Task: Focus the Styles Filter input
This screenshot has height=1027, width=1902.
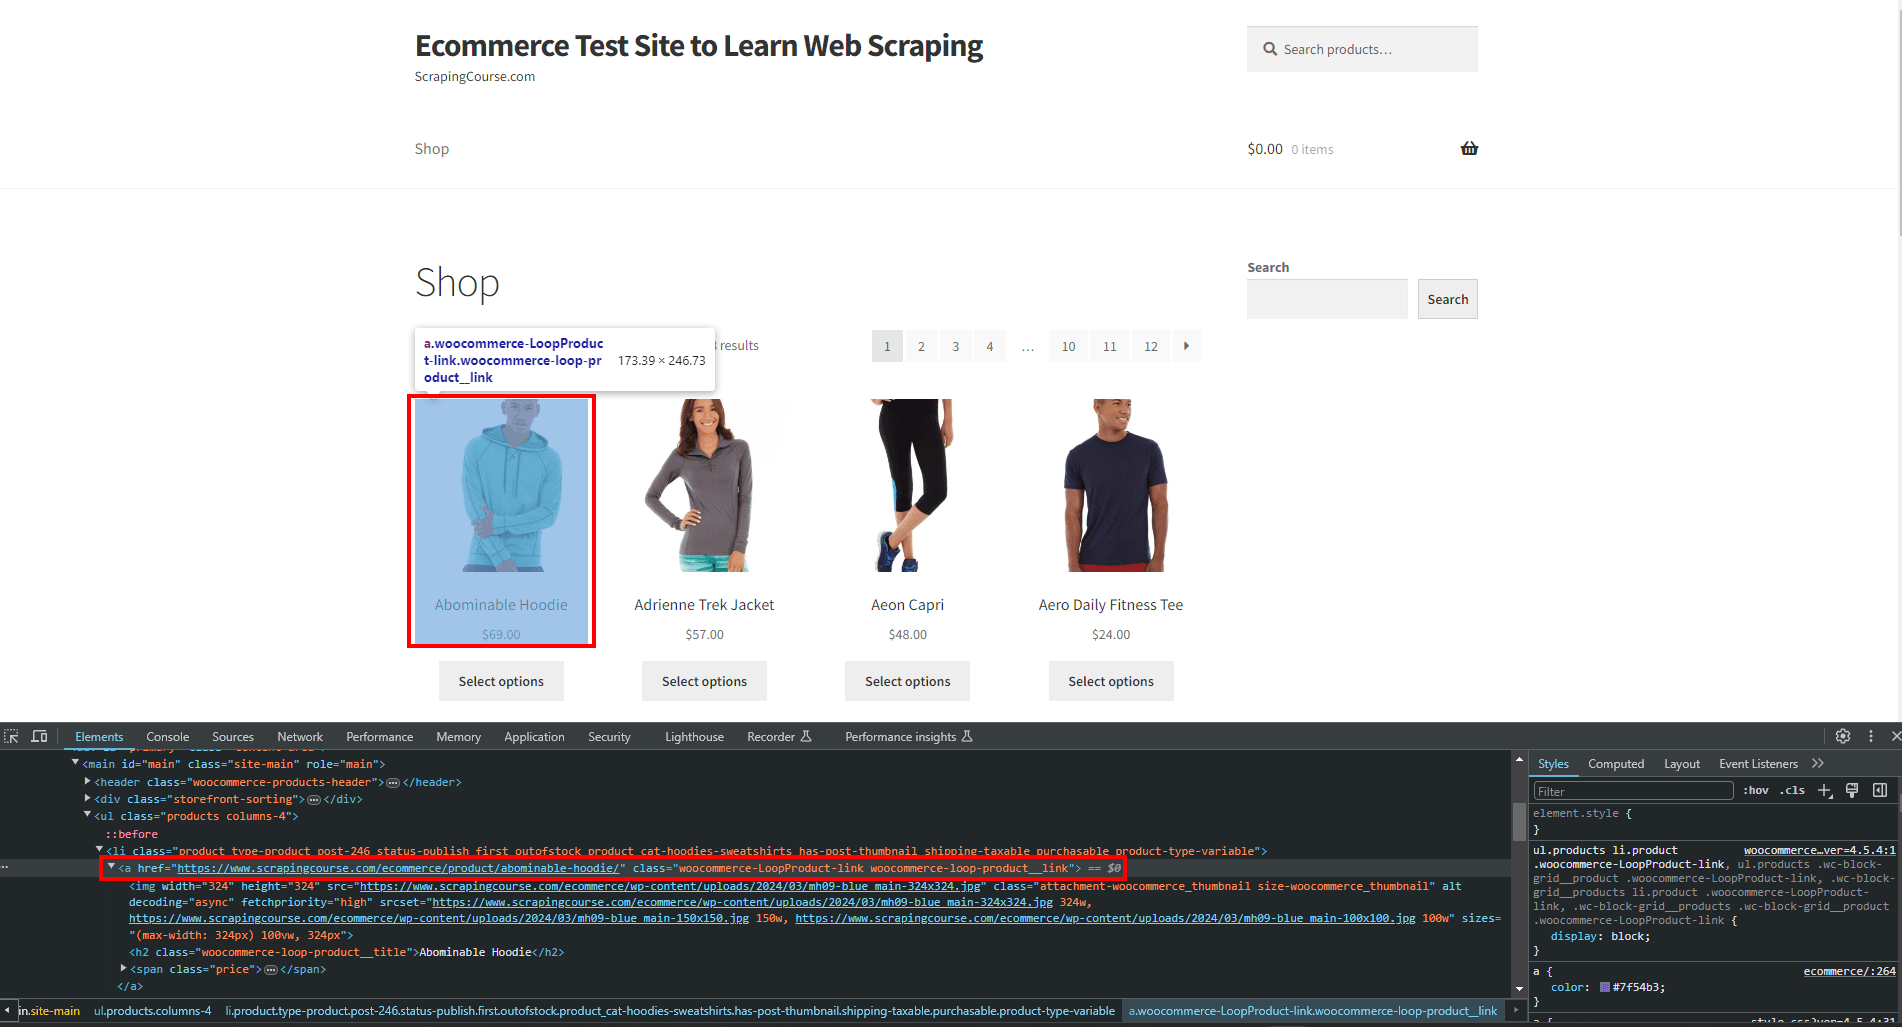Action: click(1633, 791)
